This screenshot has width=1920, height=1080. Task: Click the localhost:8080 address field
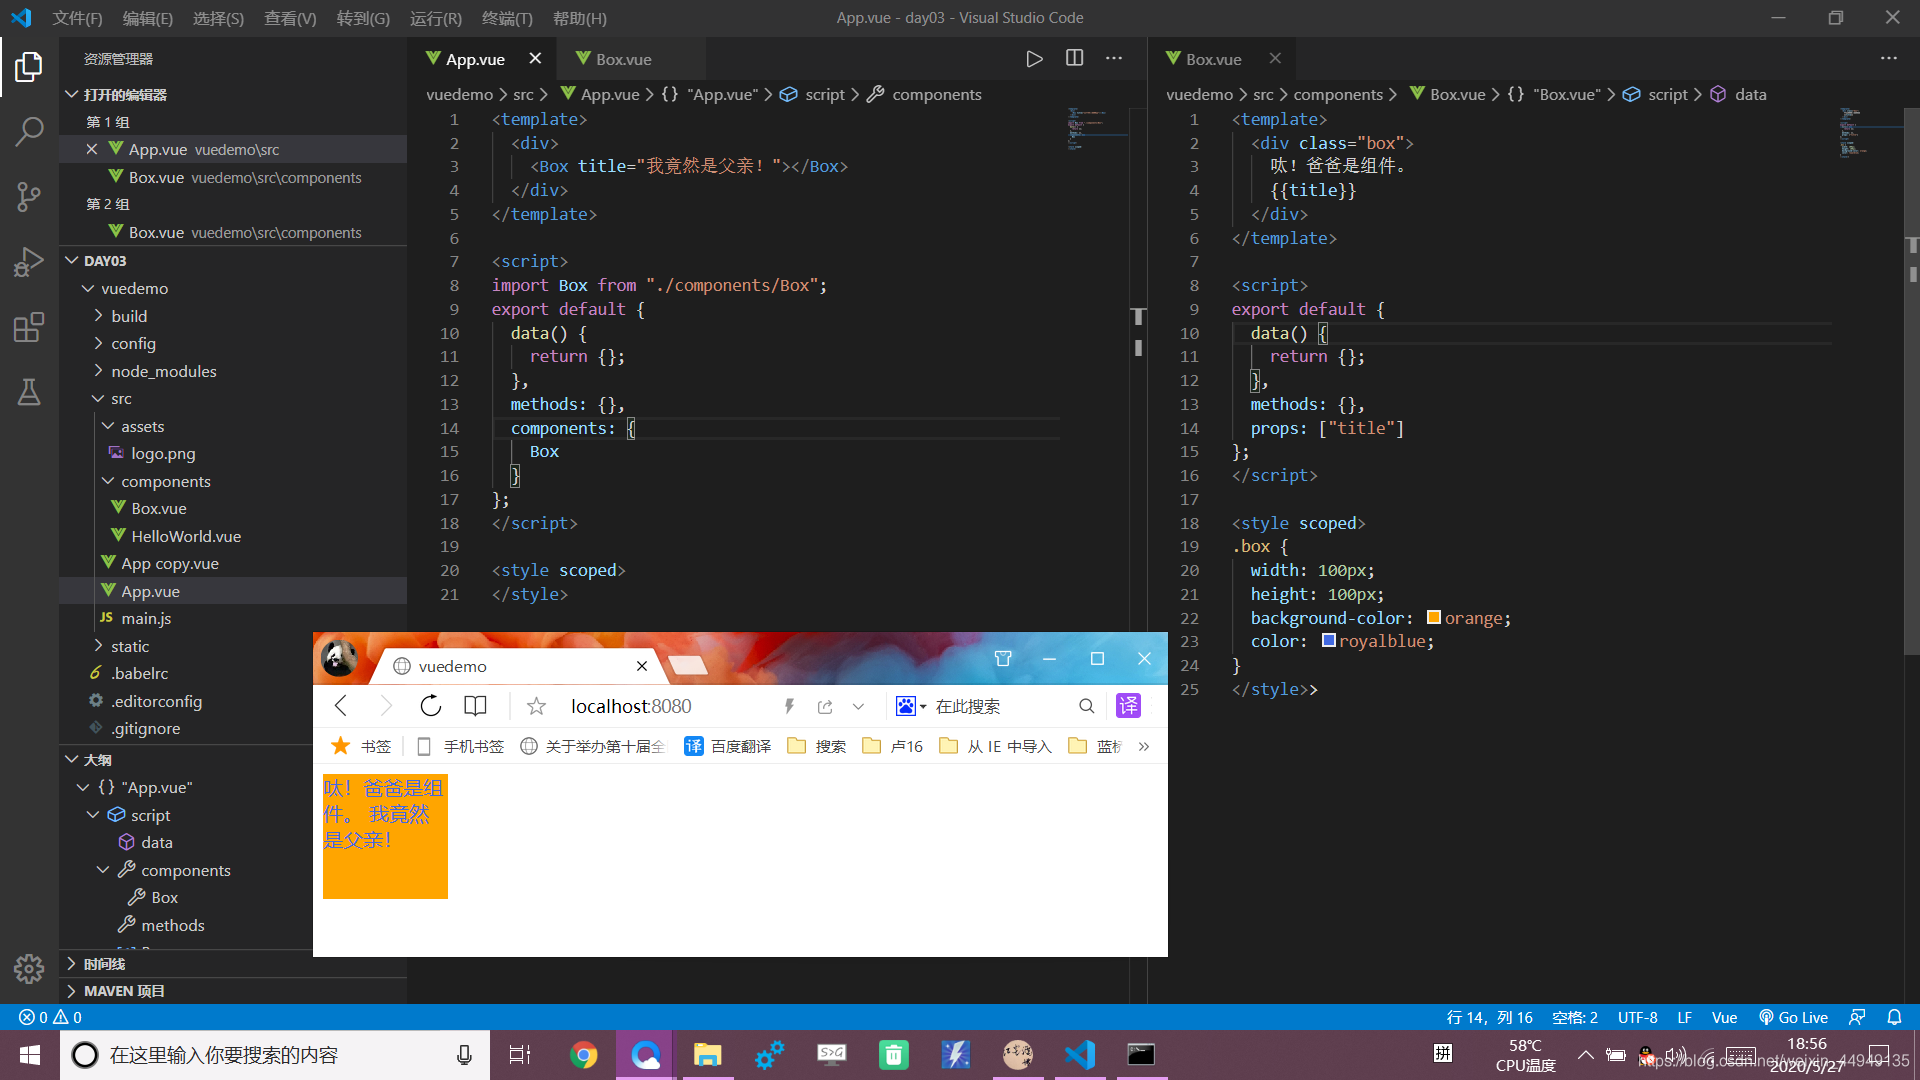coord(631,706)
